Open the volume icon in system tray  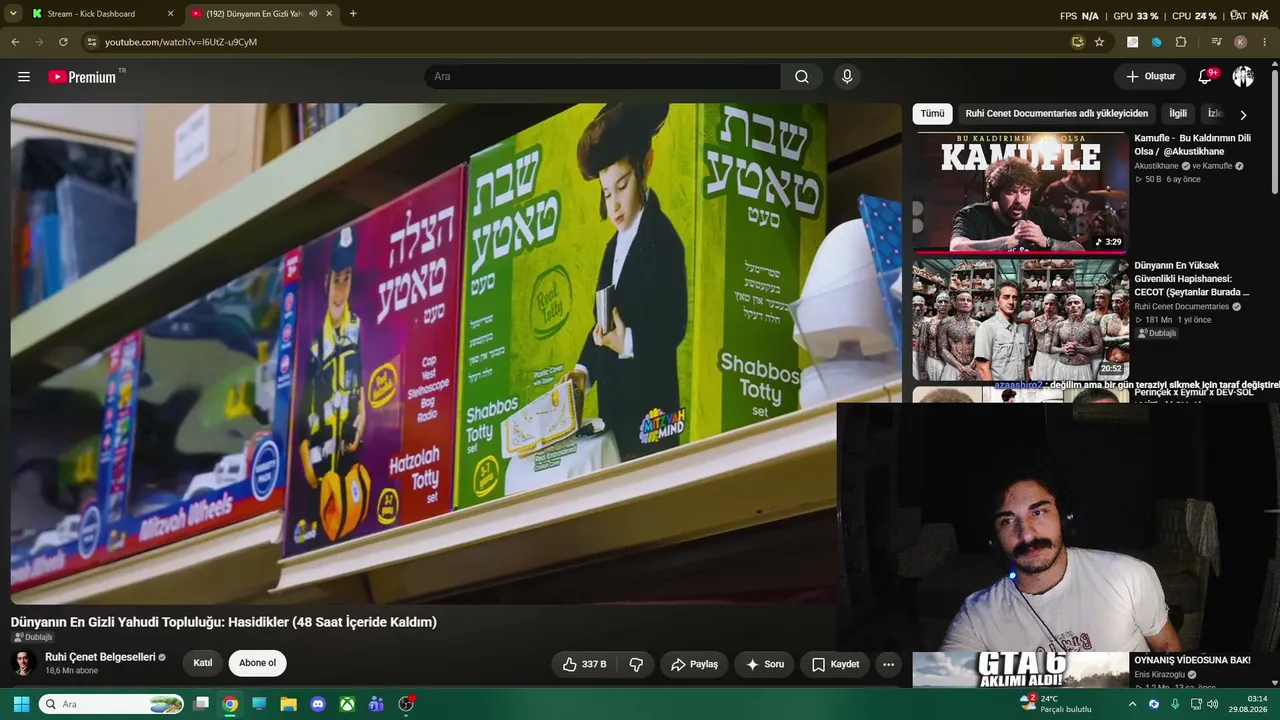tap(1213, 704)
